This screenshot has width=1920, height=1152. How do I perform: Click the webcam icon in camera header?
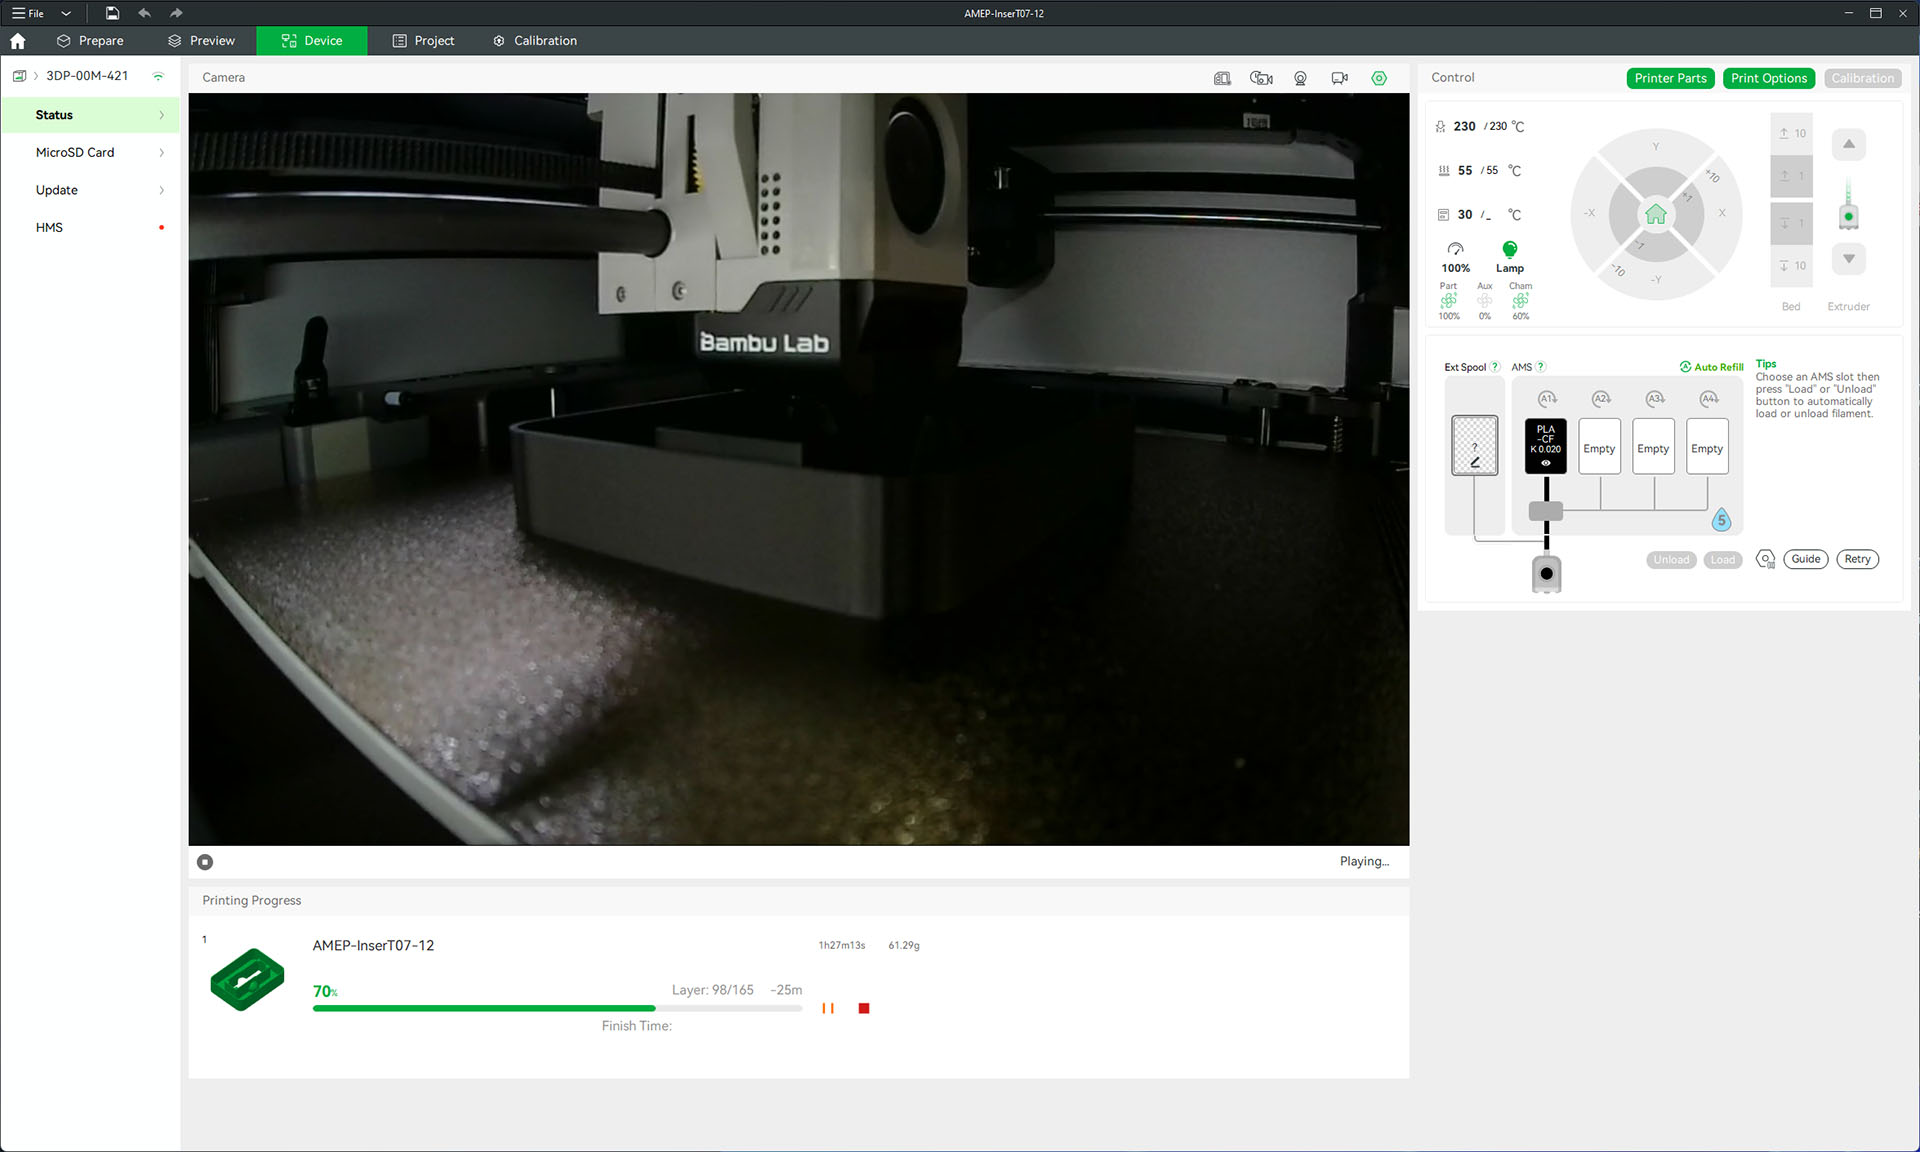pos(1300,78)
